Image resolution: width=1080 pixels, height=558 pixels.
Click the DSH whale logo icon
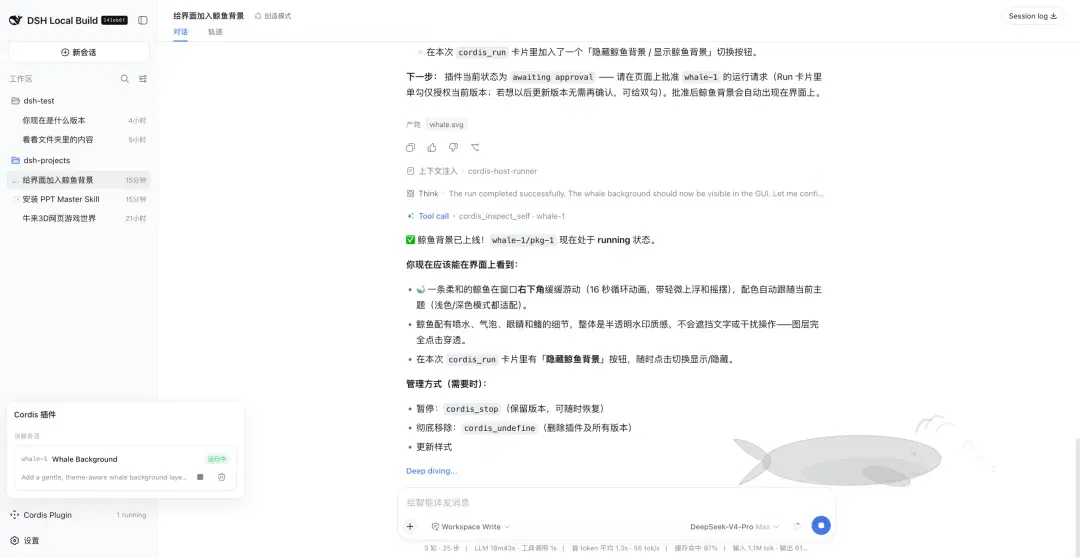[x=16, y=20]
